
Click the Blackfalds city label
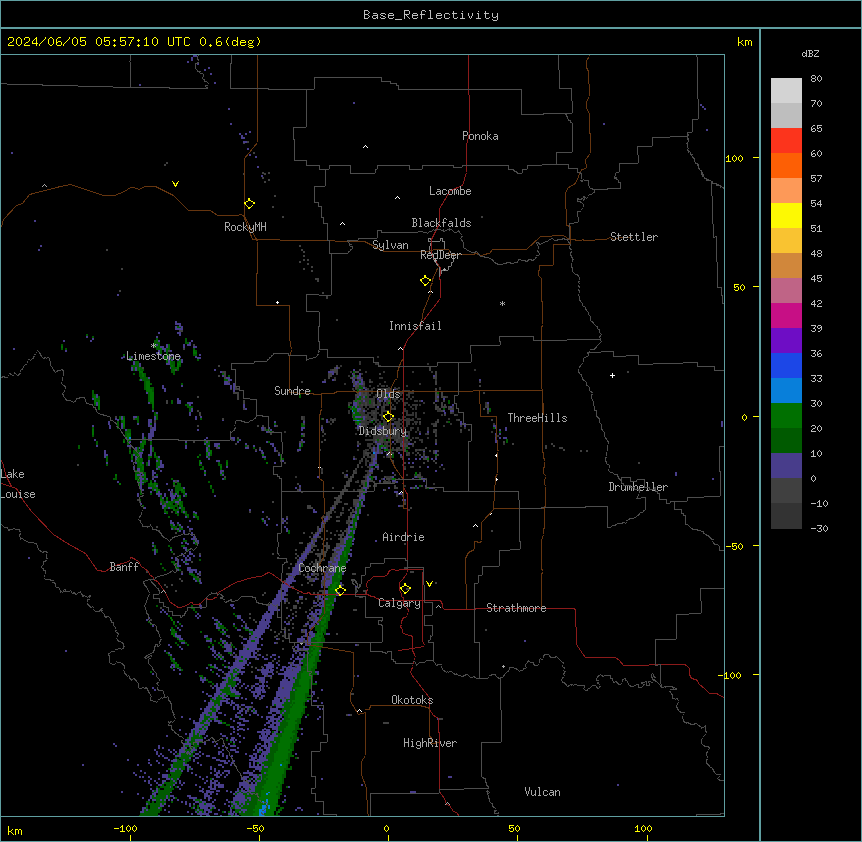441,223
